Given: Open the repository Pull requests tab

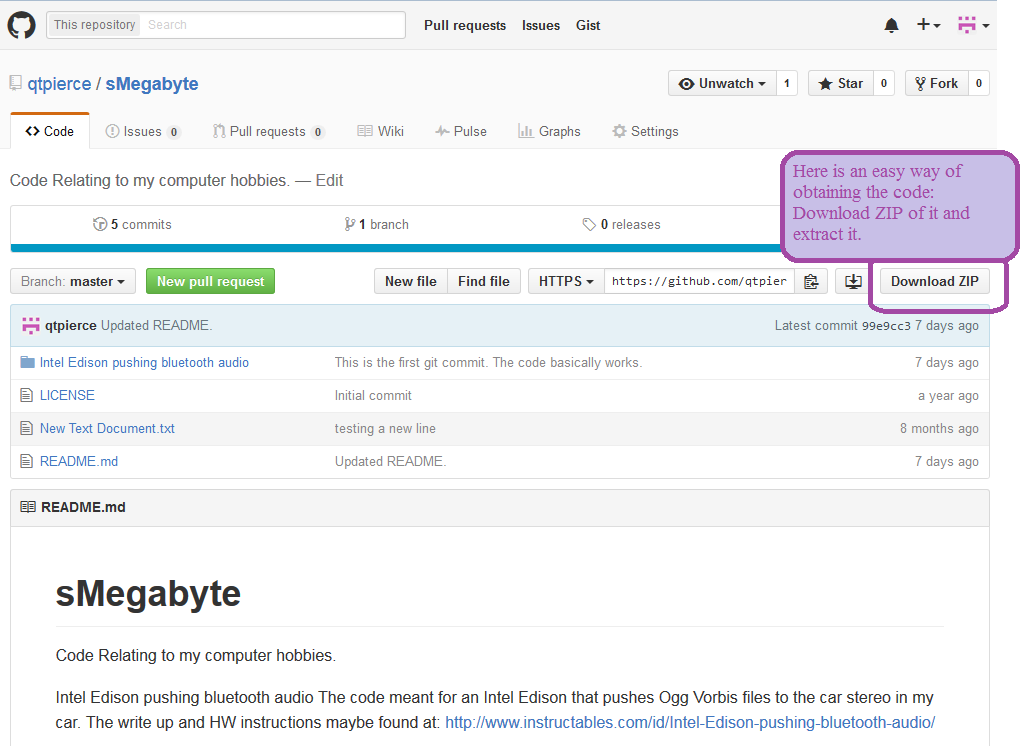Looking at the screenshot, I should [x=268, y=131].
